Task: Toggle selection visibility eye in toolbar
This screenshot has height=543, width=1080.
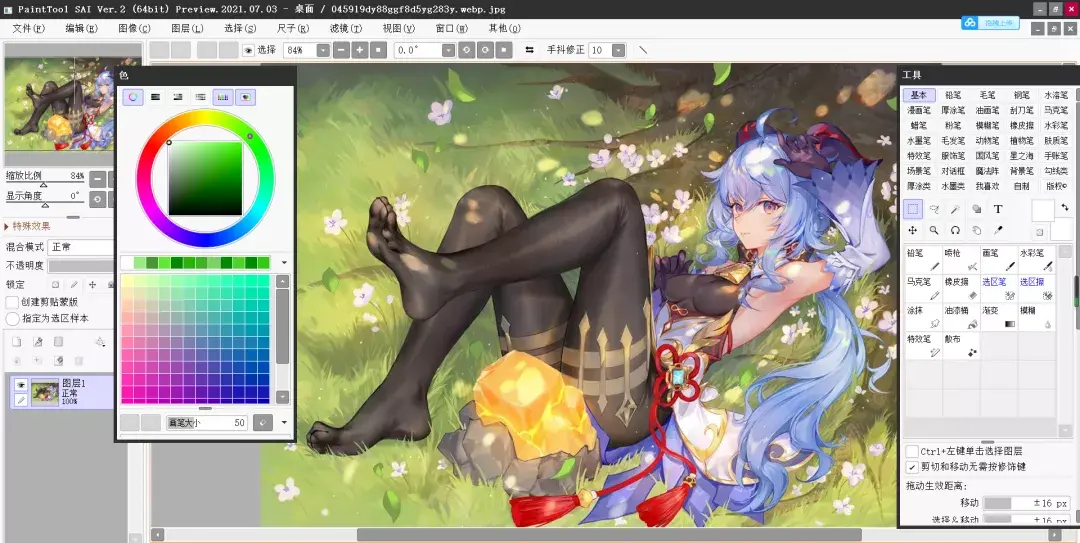Action: [248, 50]
